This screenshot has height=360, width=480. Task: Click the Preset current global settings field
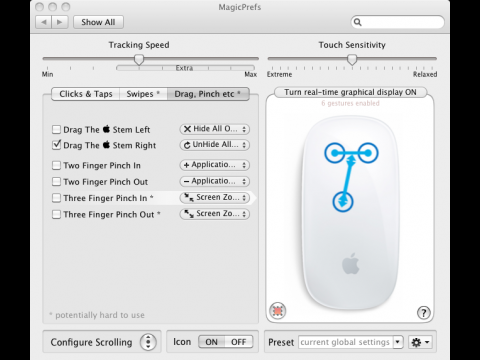pos(346,342)
